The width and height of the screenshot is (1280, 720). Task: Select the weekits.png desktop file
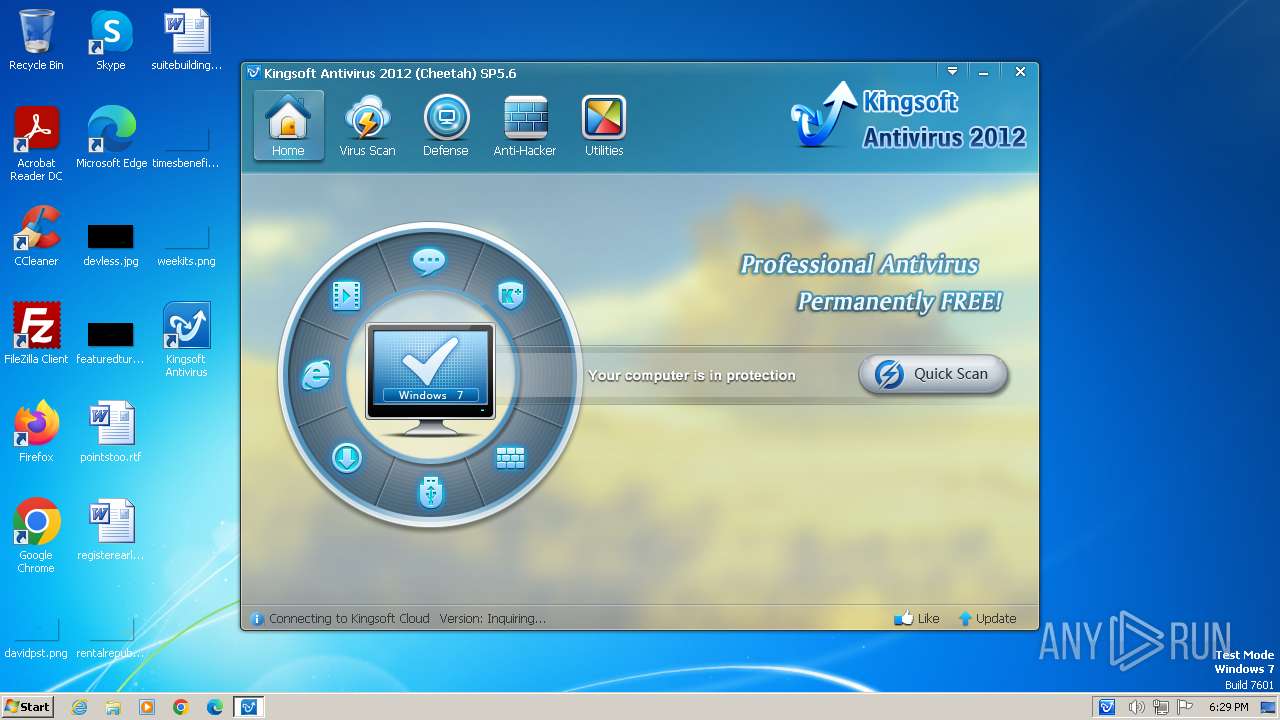coord(186,245)
